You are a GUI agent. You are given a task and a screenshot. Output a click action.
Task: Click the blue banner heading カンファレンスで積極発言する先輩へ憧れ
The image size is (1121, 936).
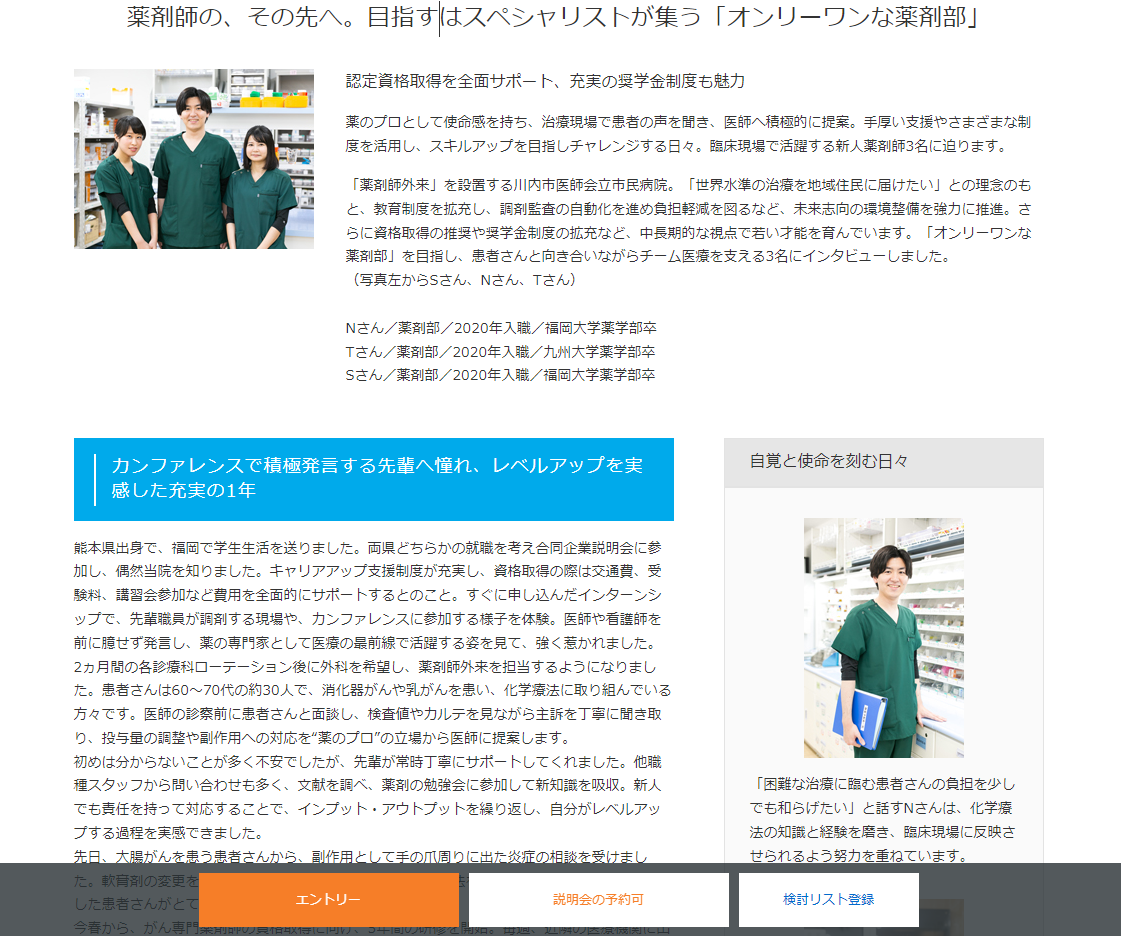374,479
